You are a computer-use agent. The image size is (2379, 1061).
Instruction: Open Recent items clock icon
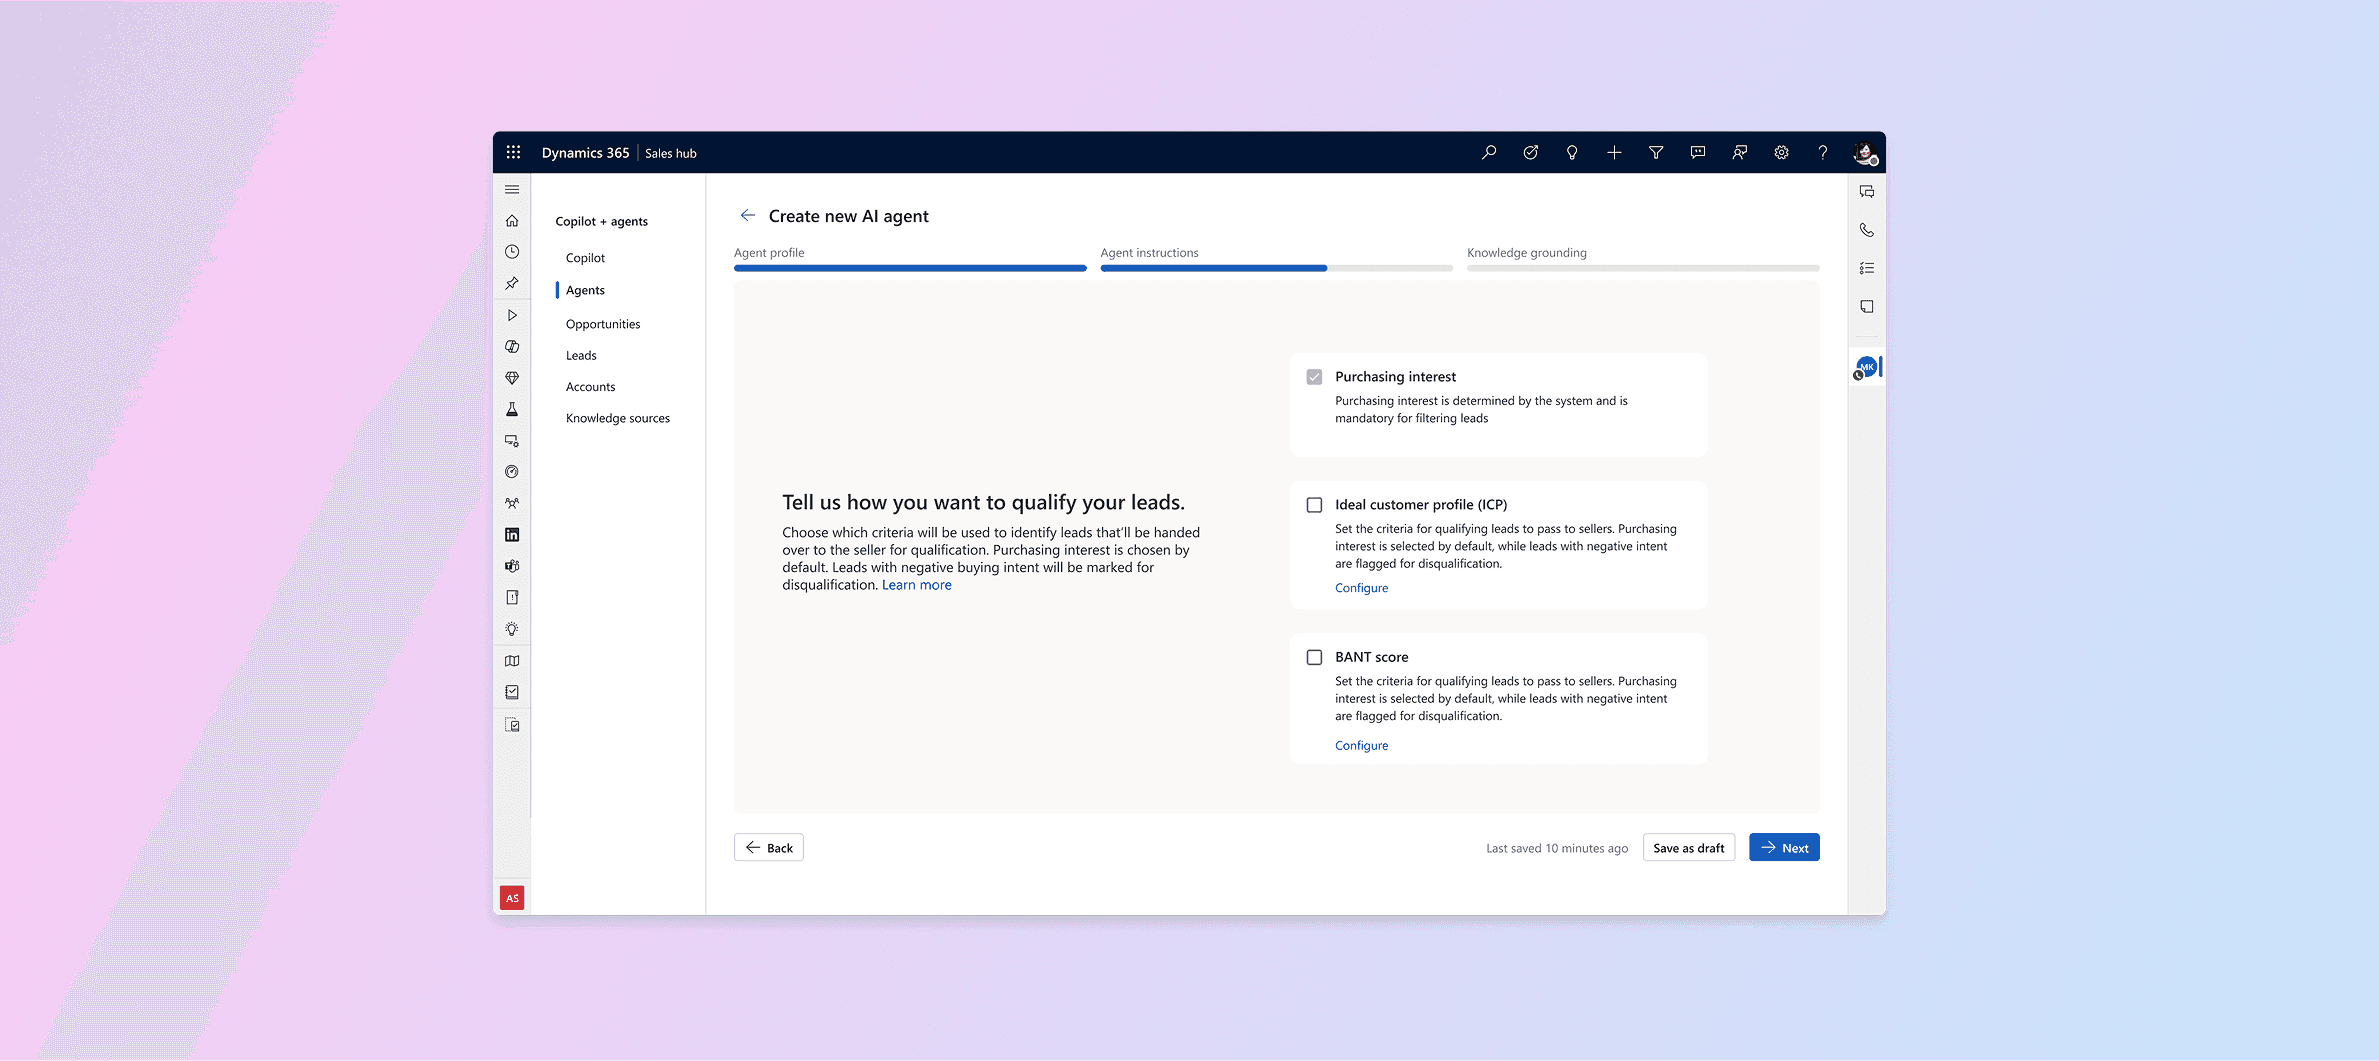point(512,252)
